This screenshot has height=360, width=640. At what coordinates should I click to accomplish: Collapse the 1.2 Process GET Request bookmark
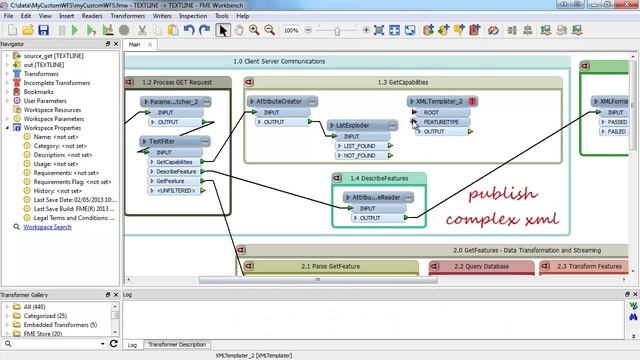[x=130, y=82]
